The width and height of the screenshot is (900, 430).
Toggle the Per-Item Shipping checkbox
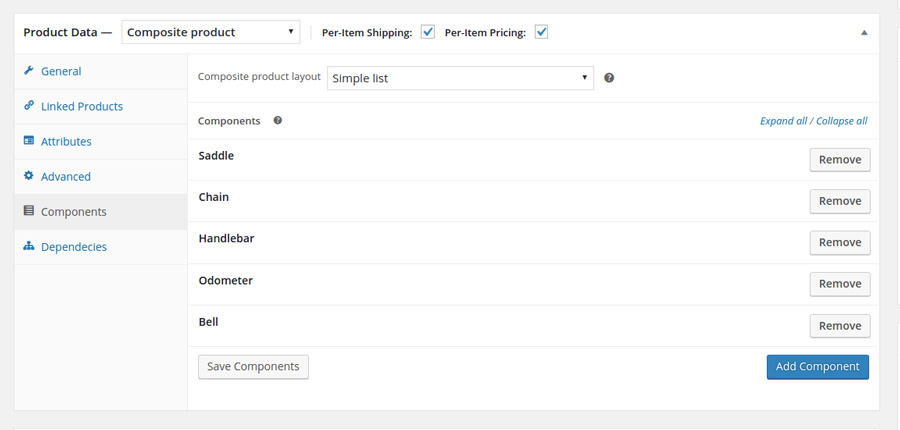(428, 32)
